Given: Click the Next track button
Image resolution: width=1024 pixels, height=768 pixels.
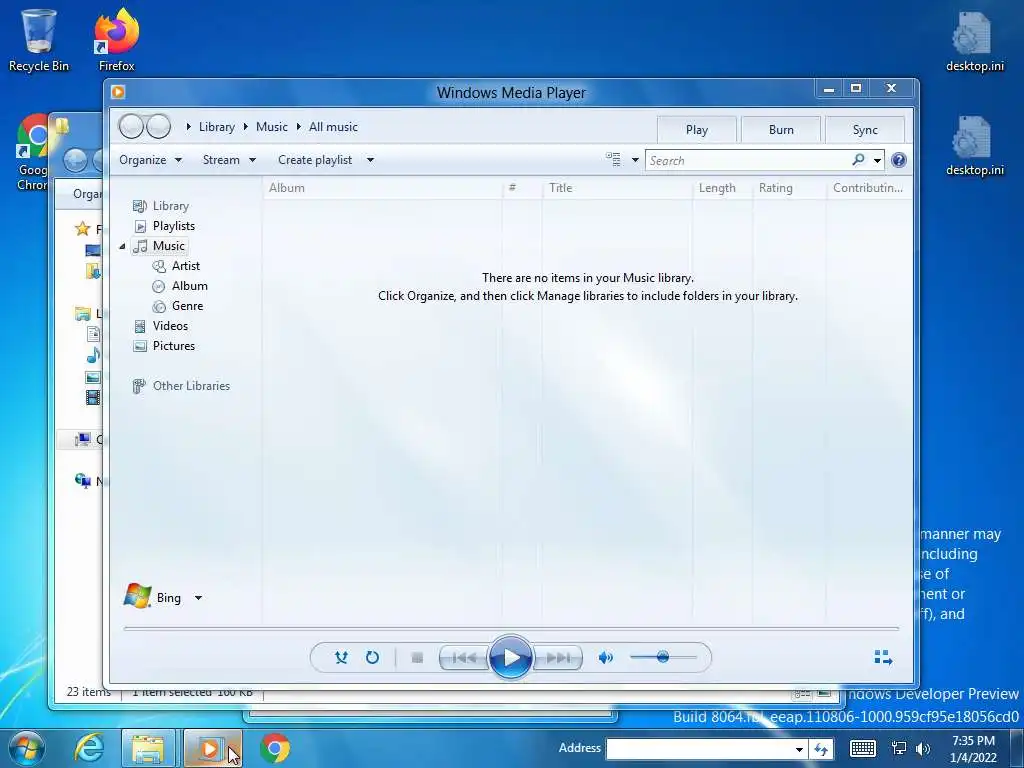Looking at the screenshot, I should click(x=558, y=658).
